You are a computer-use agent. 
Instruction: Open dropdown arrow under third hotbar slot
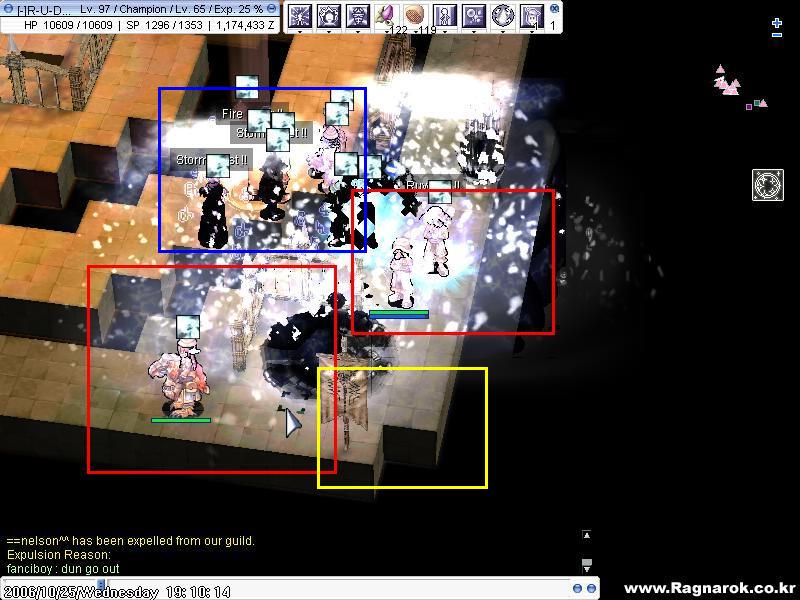358,32
